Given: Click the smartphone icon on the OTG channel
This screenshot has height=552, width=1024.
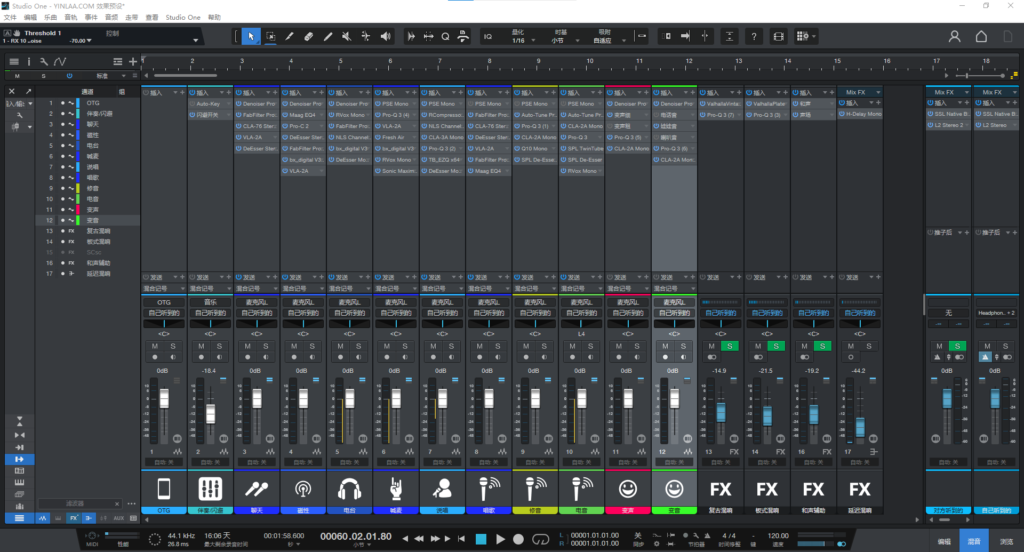Looking at the screenshot, I should tap(164, 489).
